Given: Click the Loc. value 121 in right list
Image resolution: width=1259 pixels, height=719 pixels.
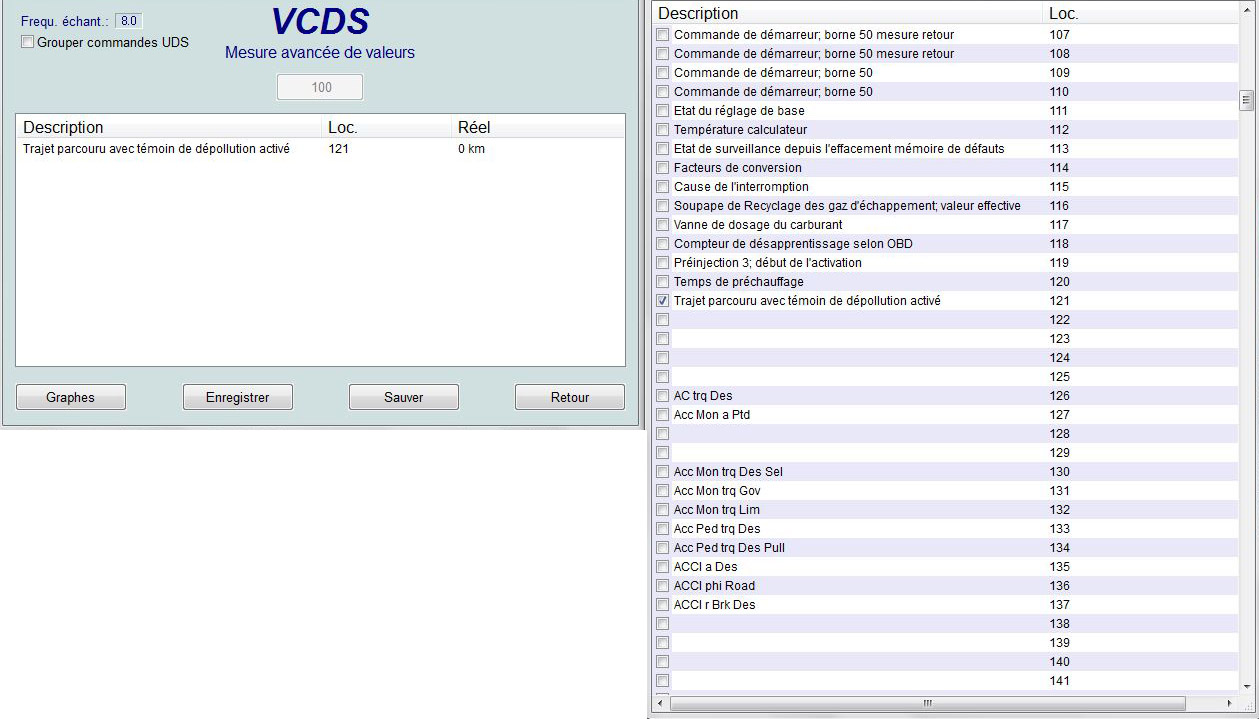Looking at the screenshot, I should coord(1059,300).
